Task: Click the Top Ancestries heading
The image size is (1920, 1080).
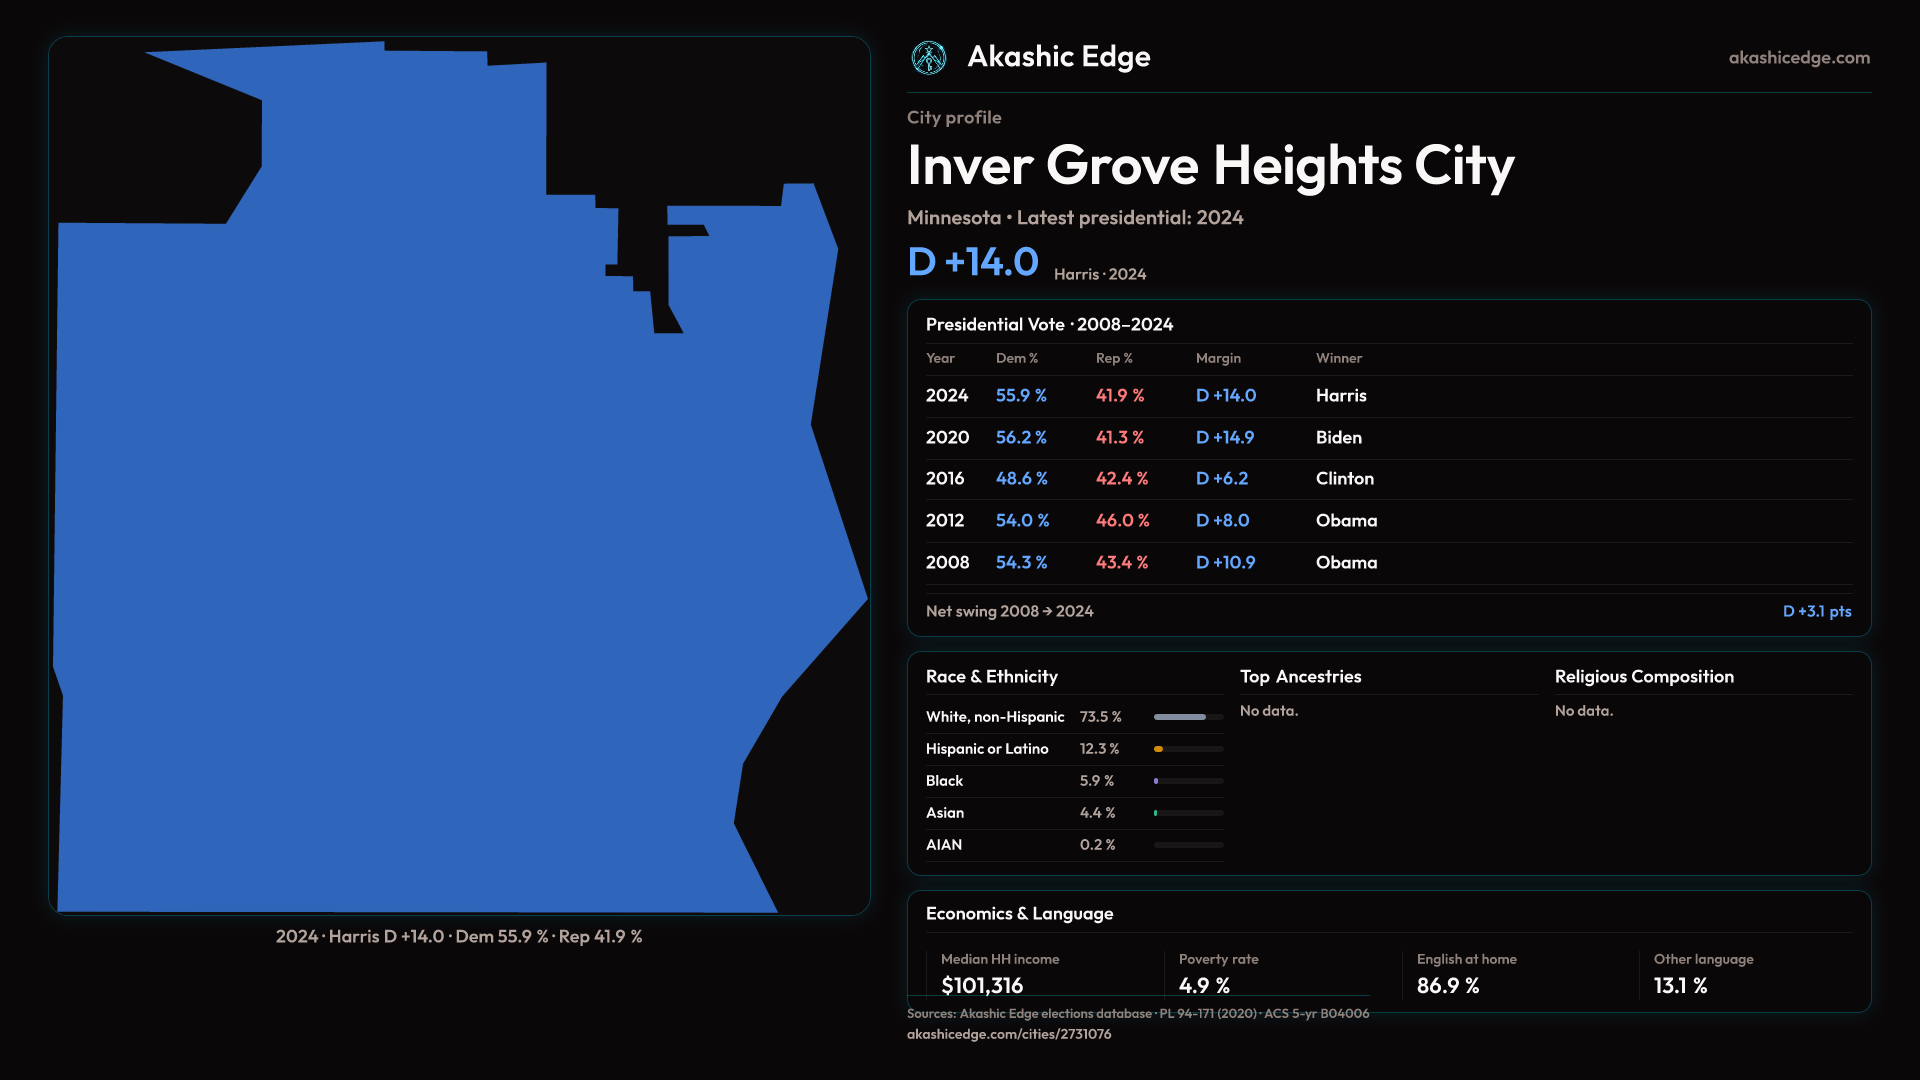Action: point(1300,677)
